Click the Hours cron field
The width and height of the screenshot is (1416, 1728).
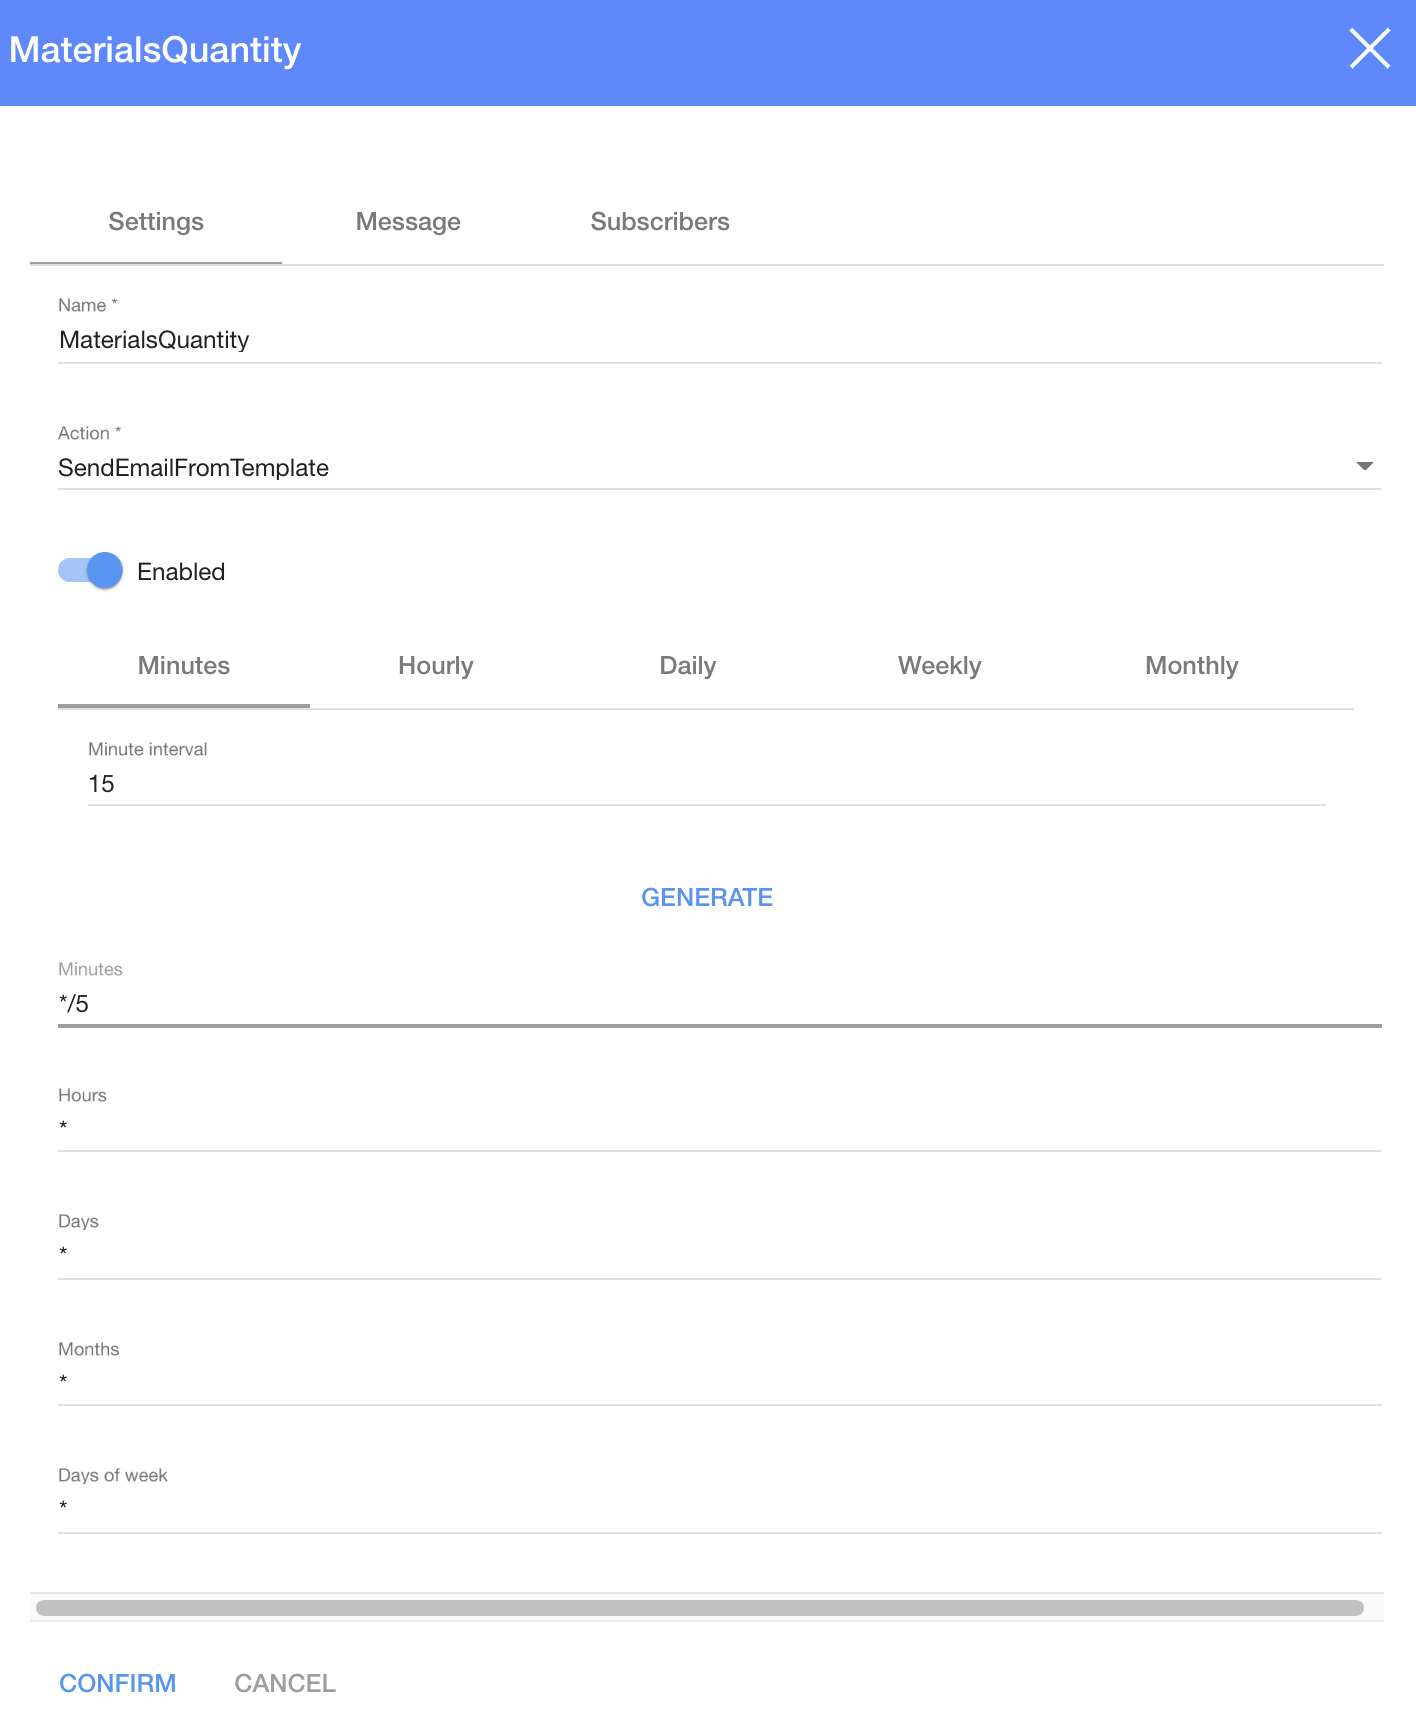(718, 1128)
